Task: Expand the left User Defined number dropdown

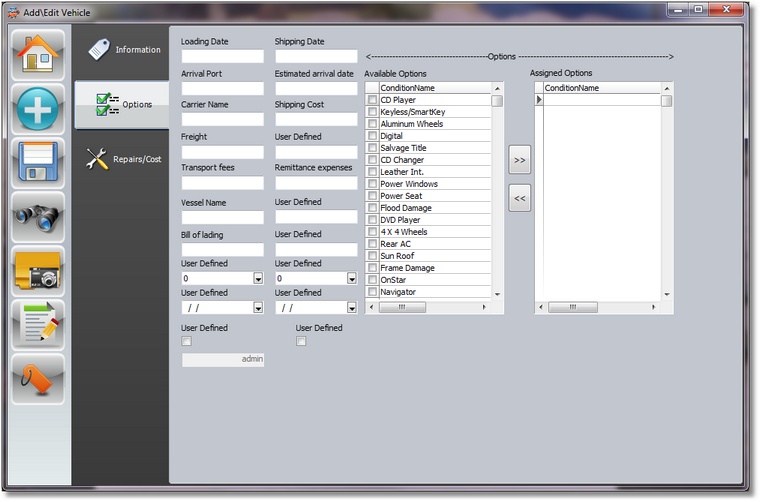Action: (x=258, y=279)
